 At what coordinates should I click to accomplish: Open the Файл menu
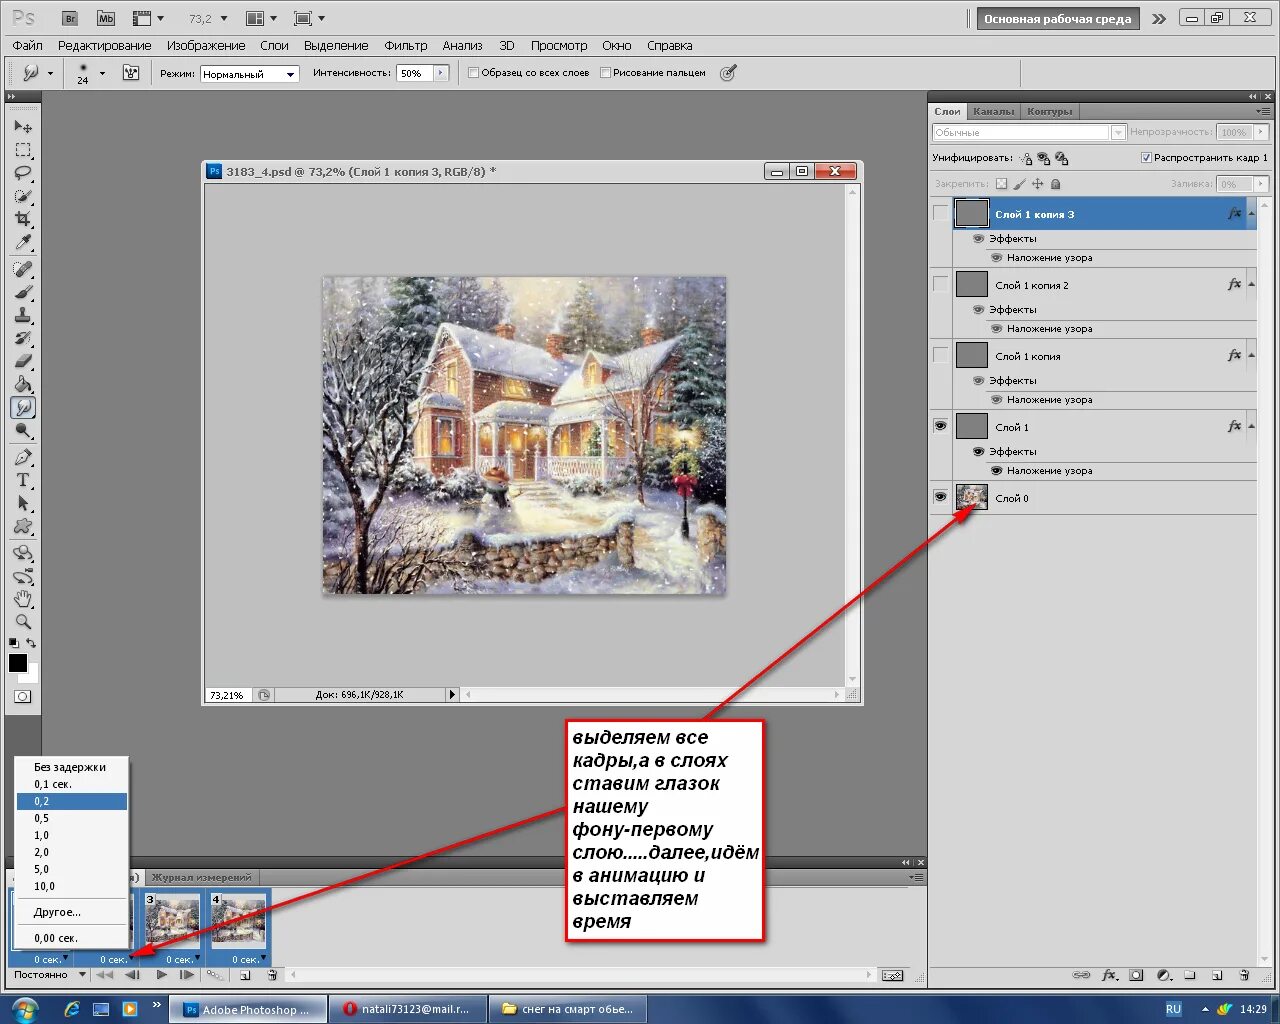27,45
